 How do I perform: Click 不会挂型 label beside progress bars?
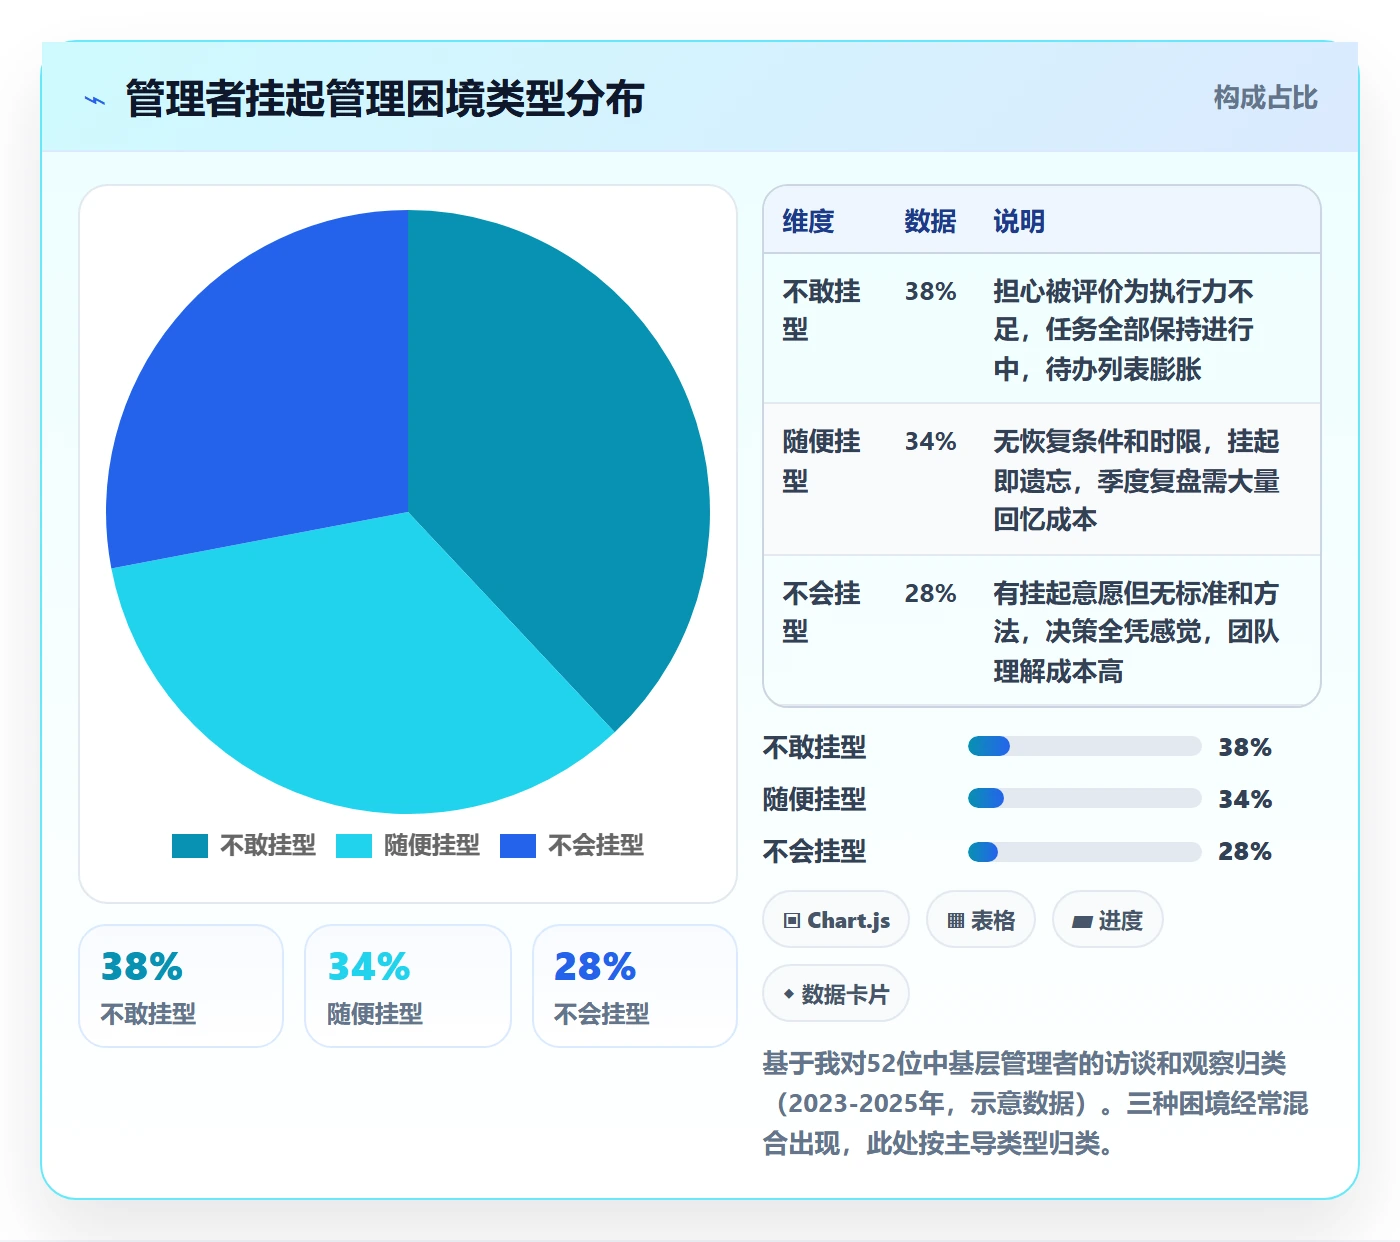pos(815,851)
